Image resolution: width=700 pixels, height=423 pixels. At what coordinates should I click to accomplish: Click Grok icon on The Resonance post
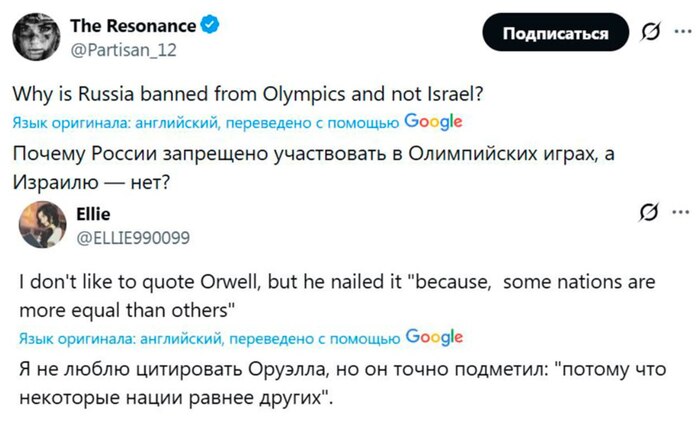(648, 33)
